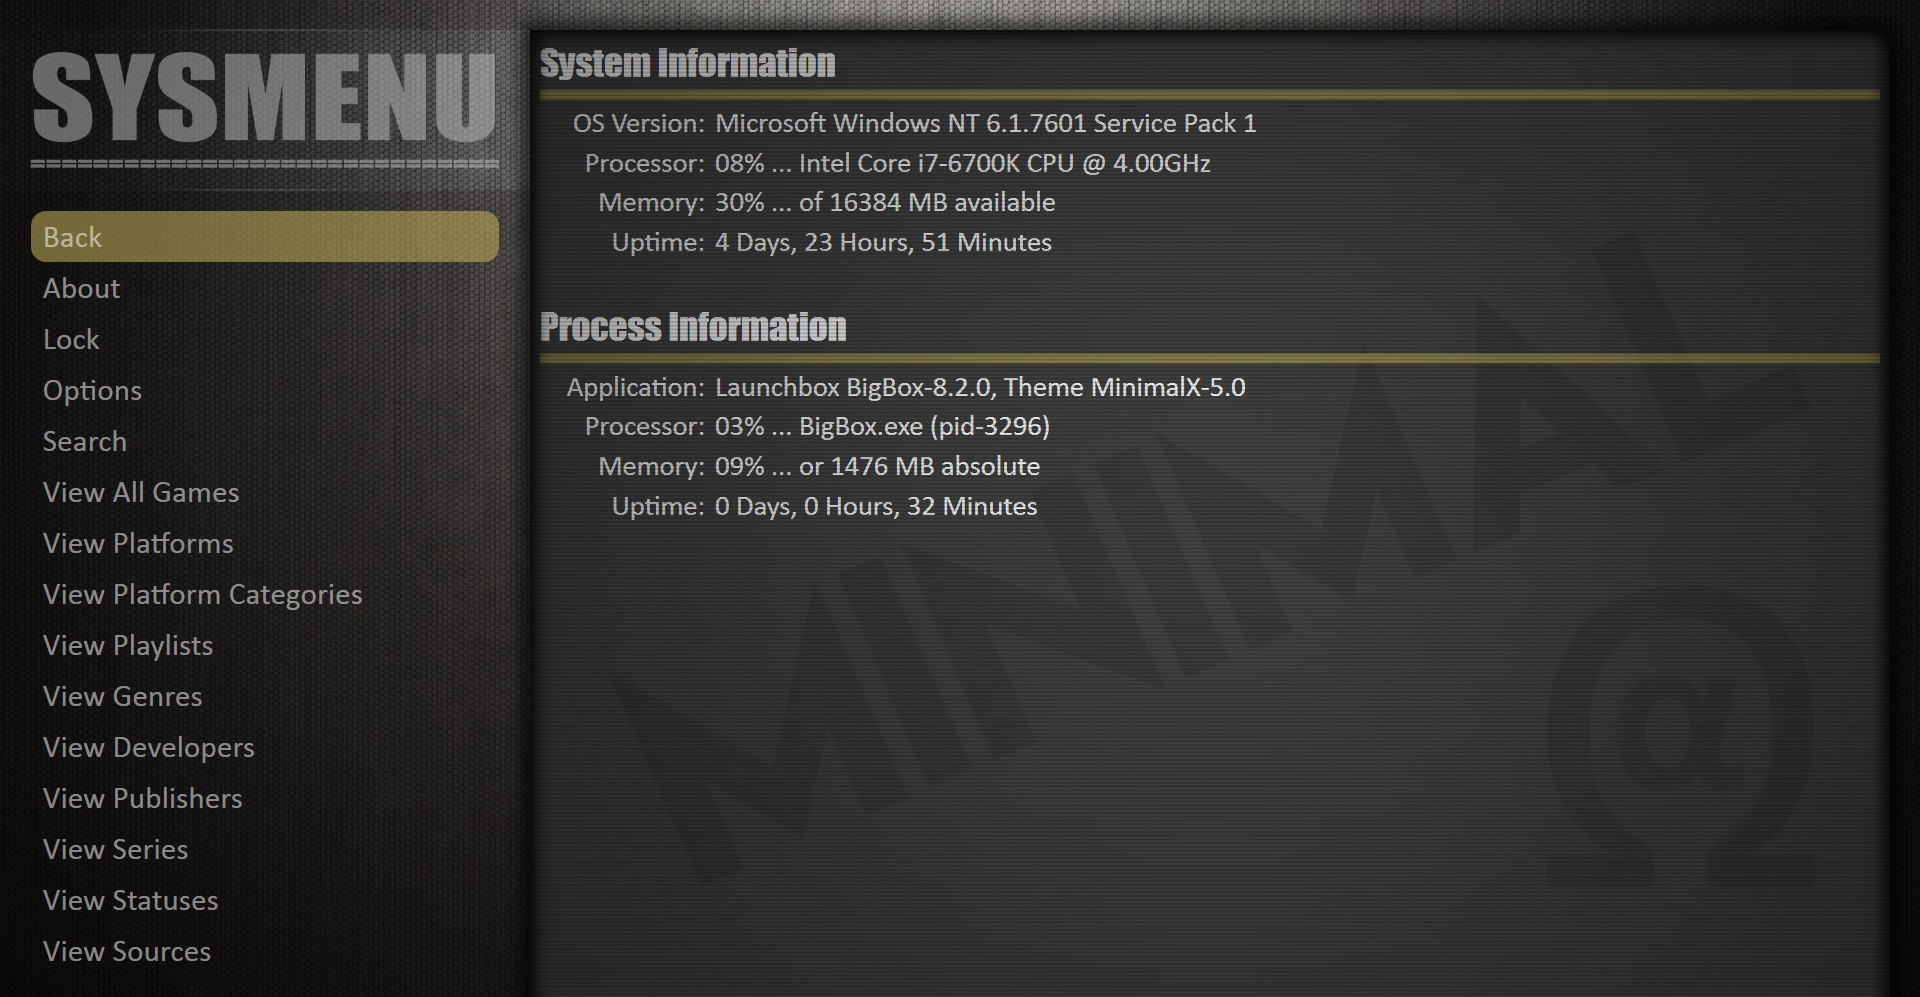Click the SYSMENU title logo
This screenshot has height=997, width=1920.
point(265,97)
